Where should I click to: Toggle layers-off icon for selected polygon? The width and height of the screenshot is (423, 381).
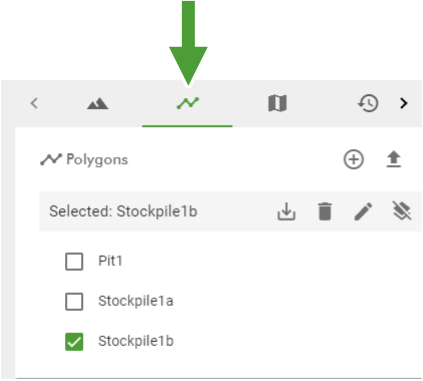402,211
